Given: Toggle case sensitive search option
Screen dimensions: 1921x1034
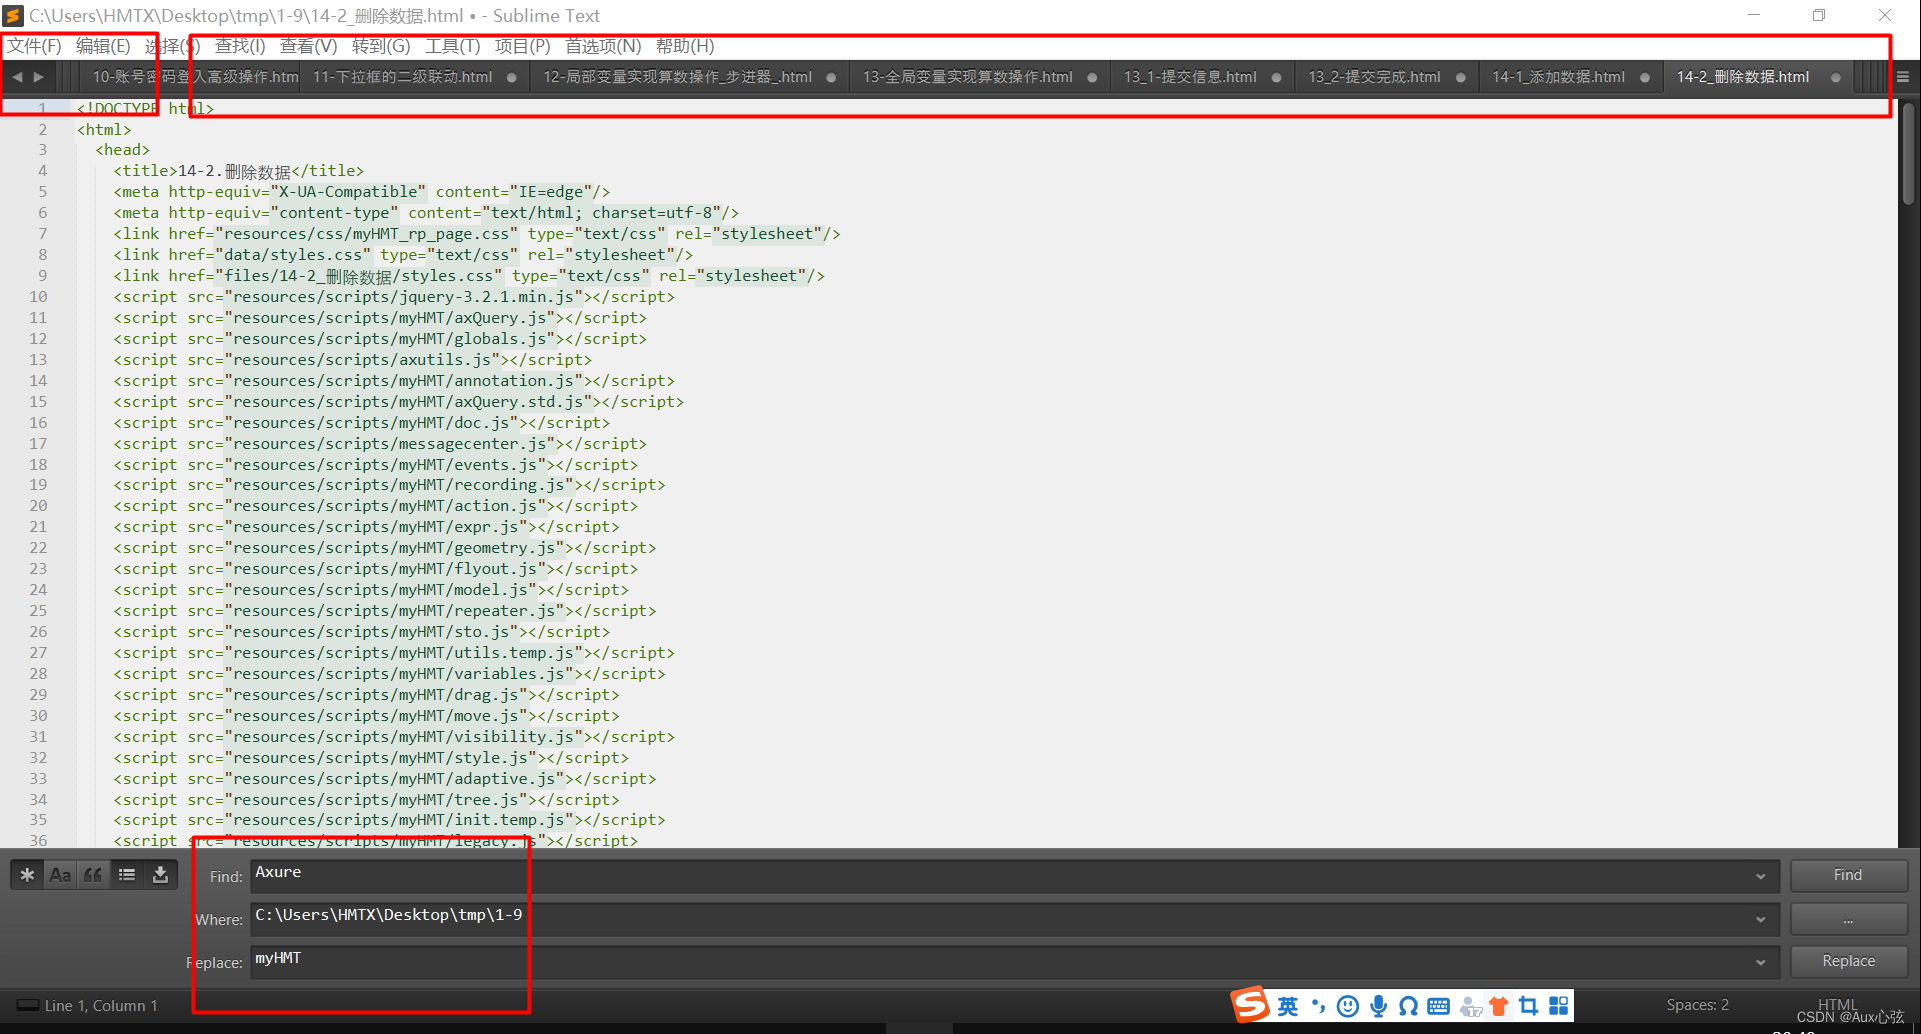Looking at the screenshot, I should 60,875.
